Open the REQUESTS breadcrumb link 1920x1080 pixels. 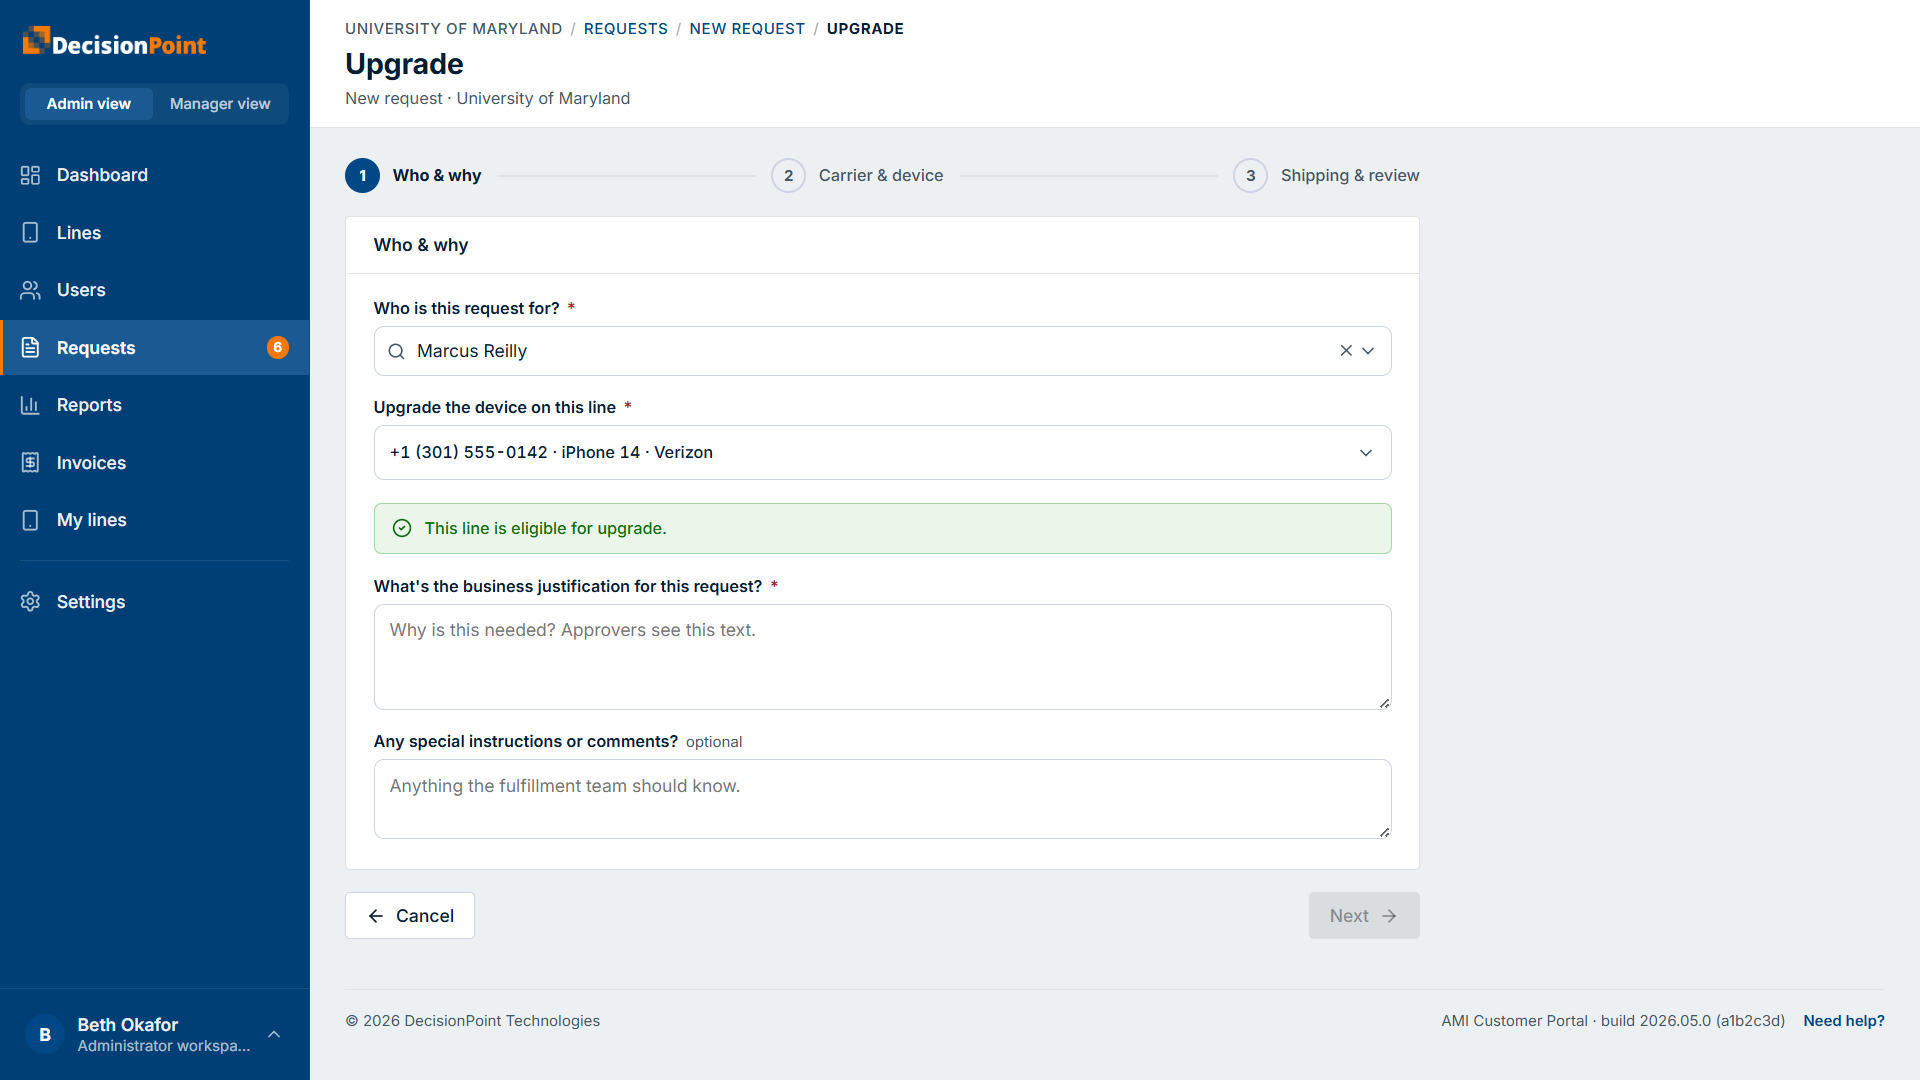pyautogui.click(x=626, y=29)
